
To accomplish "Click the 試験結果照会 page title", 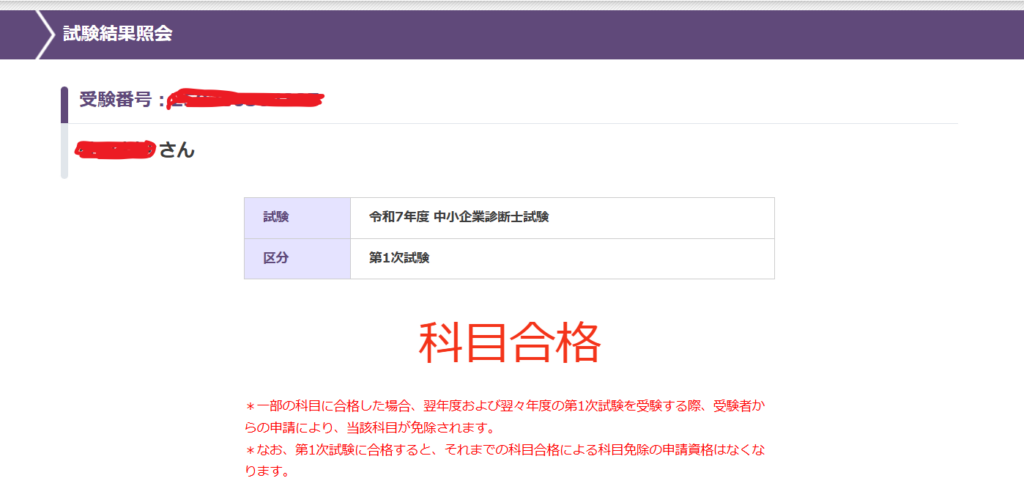I will pyautogui.click(x=117, y=34).
